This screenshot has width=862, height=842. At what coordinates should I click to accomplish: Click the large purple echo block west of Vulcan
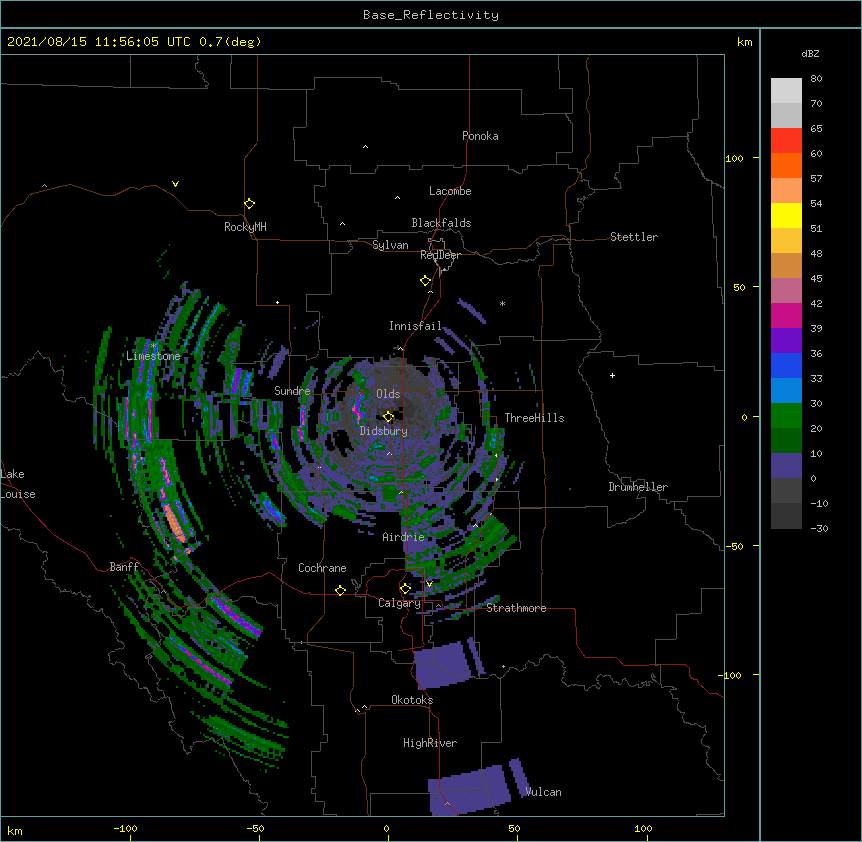(x=469, y=790)
